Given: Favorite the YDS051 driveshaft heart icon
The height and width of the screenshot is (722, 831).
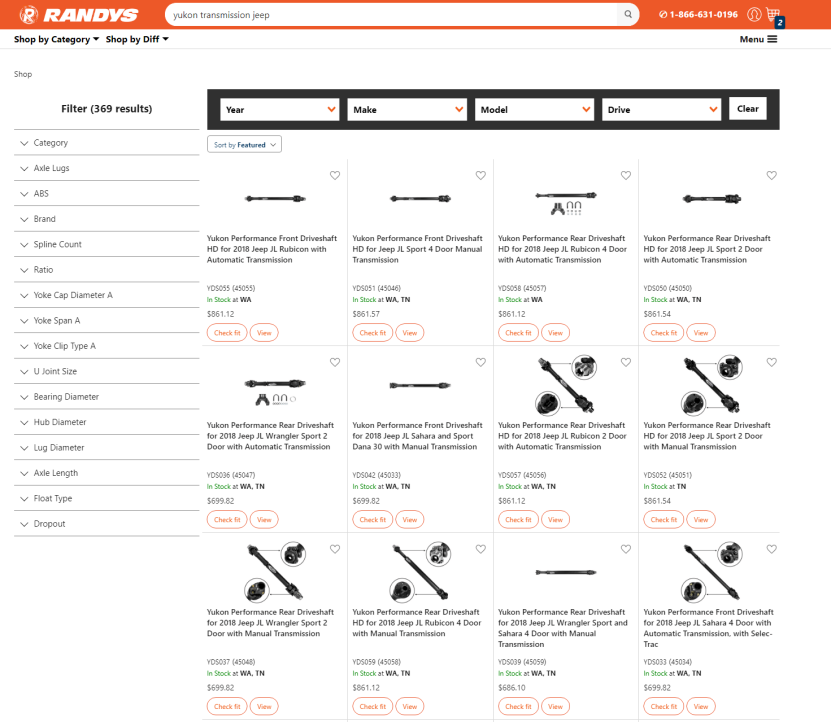Looking at the screenshot, I should (481, 175).
